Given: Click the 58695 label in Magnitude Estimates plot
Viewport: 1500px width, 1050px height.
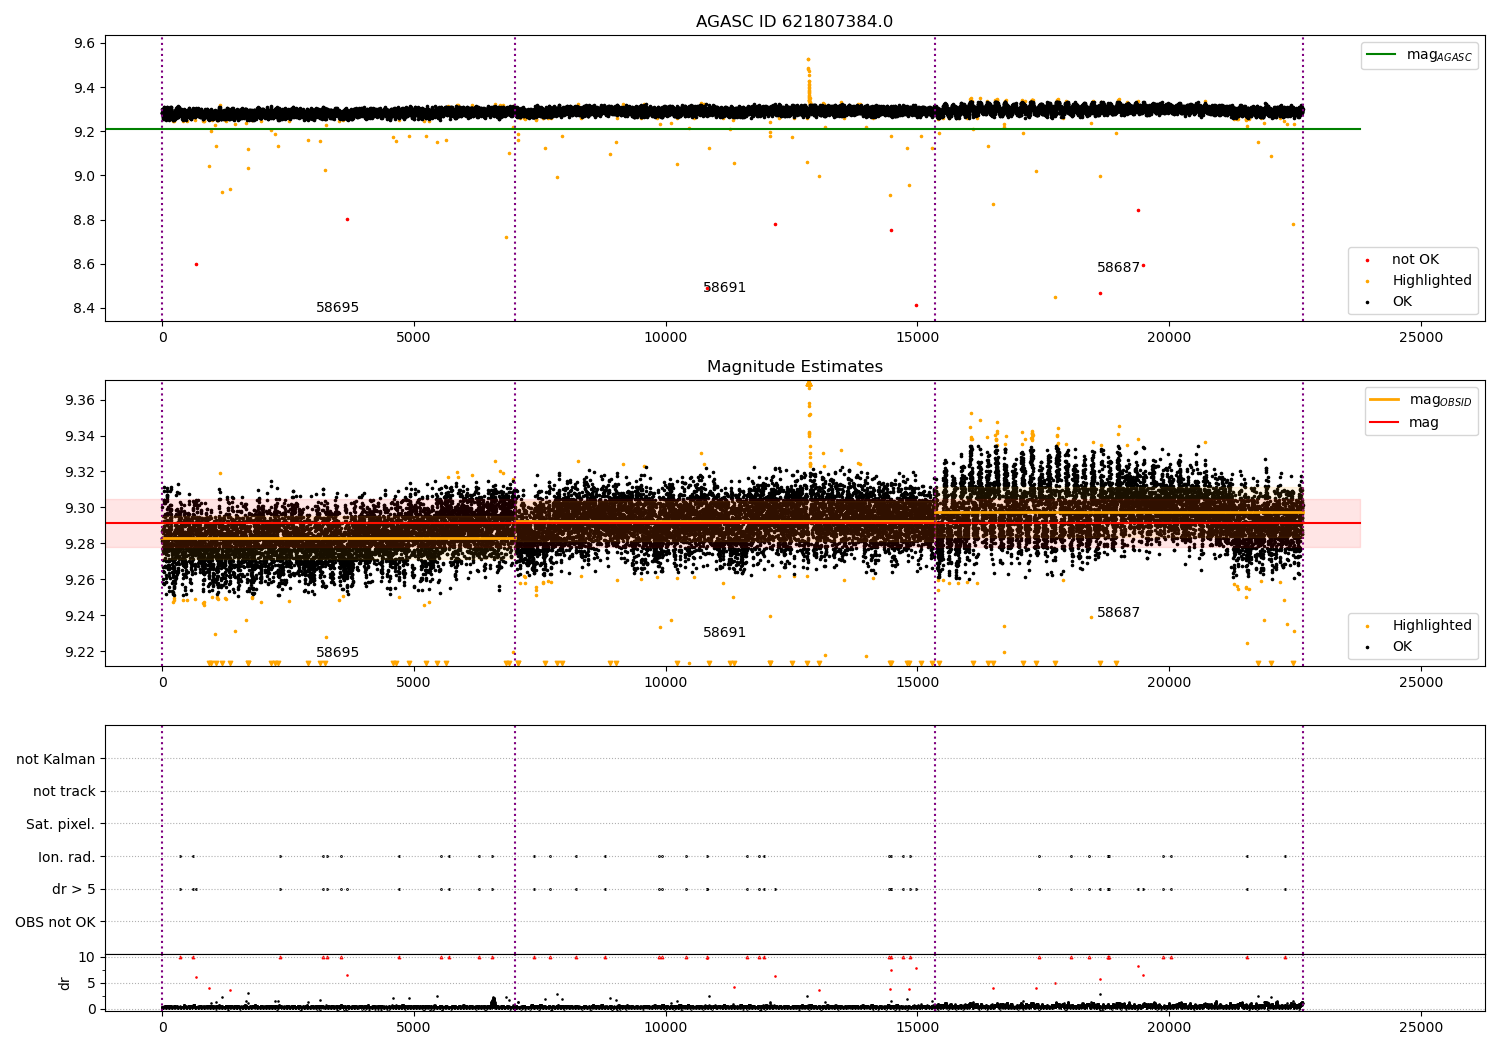Looking at the screenshot, I should coord(337,653).
